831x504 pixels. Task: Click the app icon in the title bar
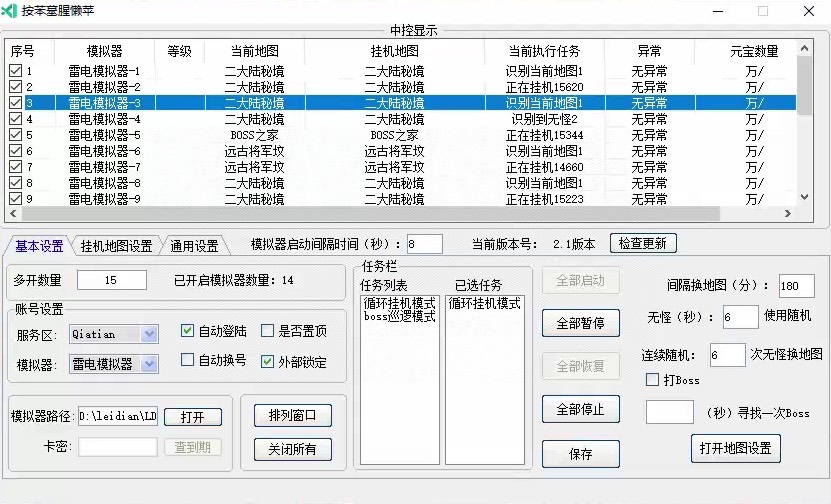click(9, 11)
